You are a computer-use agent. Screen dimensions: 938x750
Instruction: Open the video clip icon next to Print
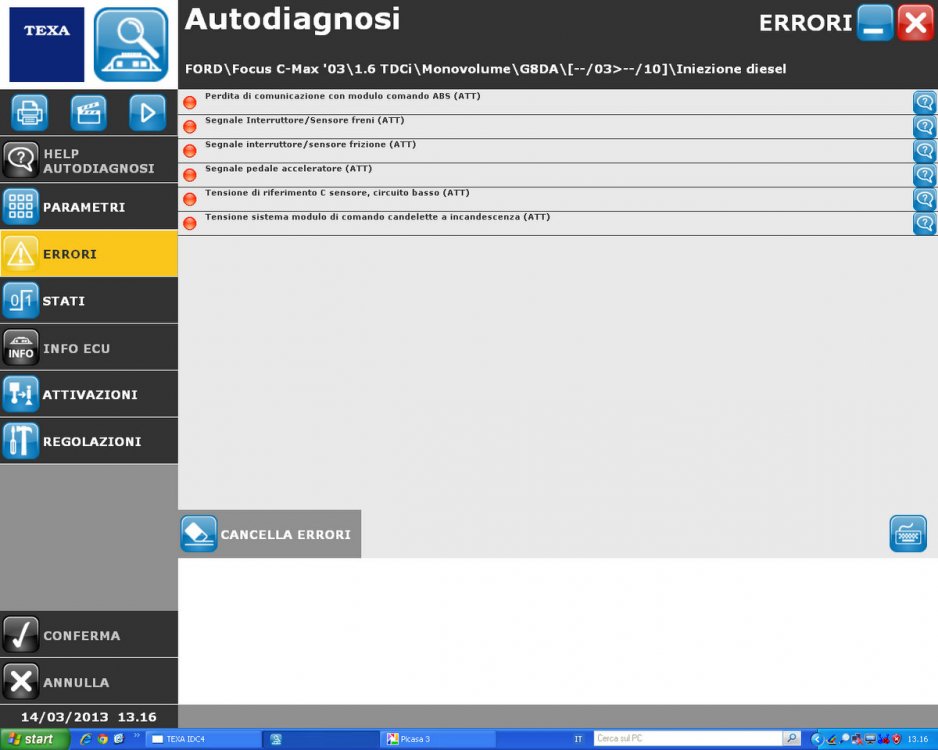click(88, 112)
